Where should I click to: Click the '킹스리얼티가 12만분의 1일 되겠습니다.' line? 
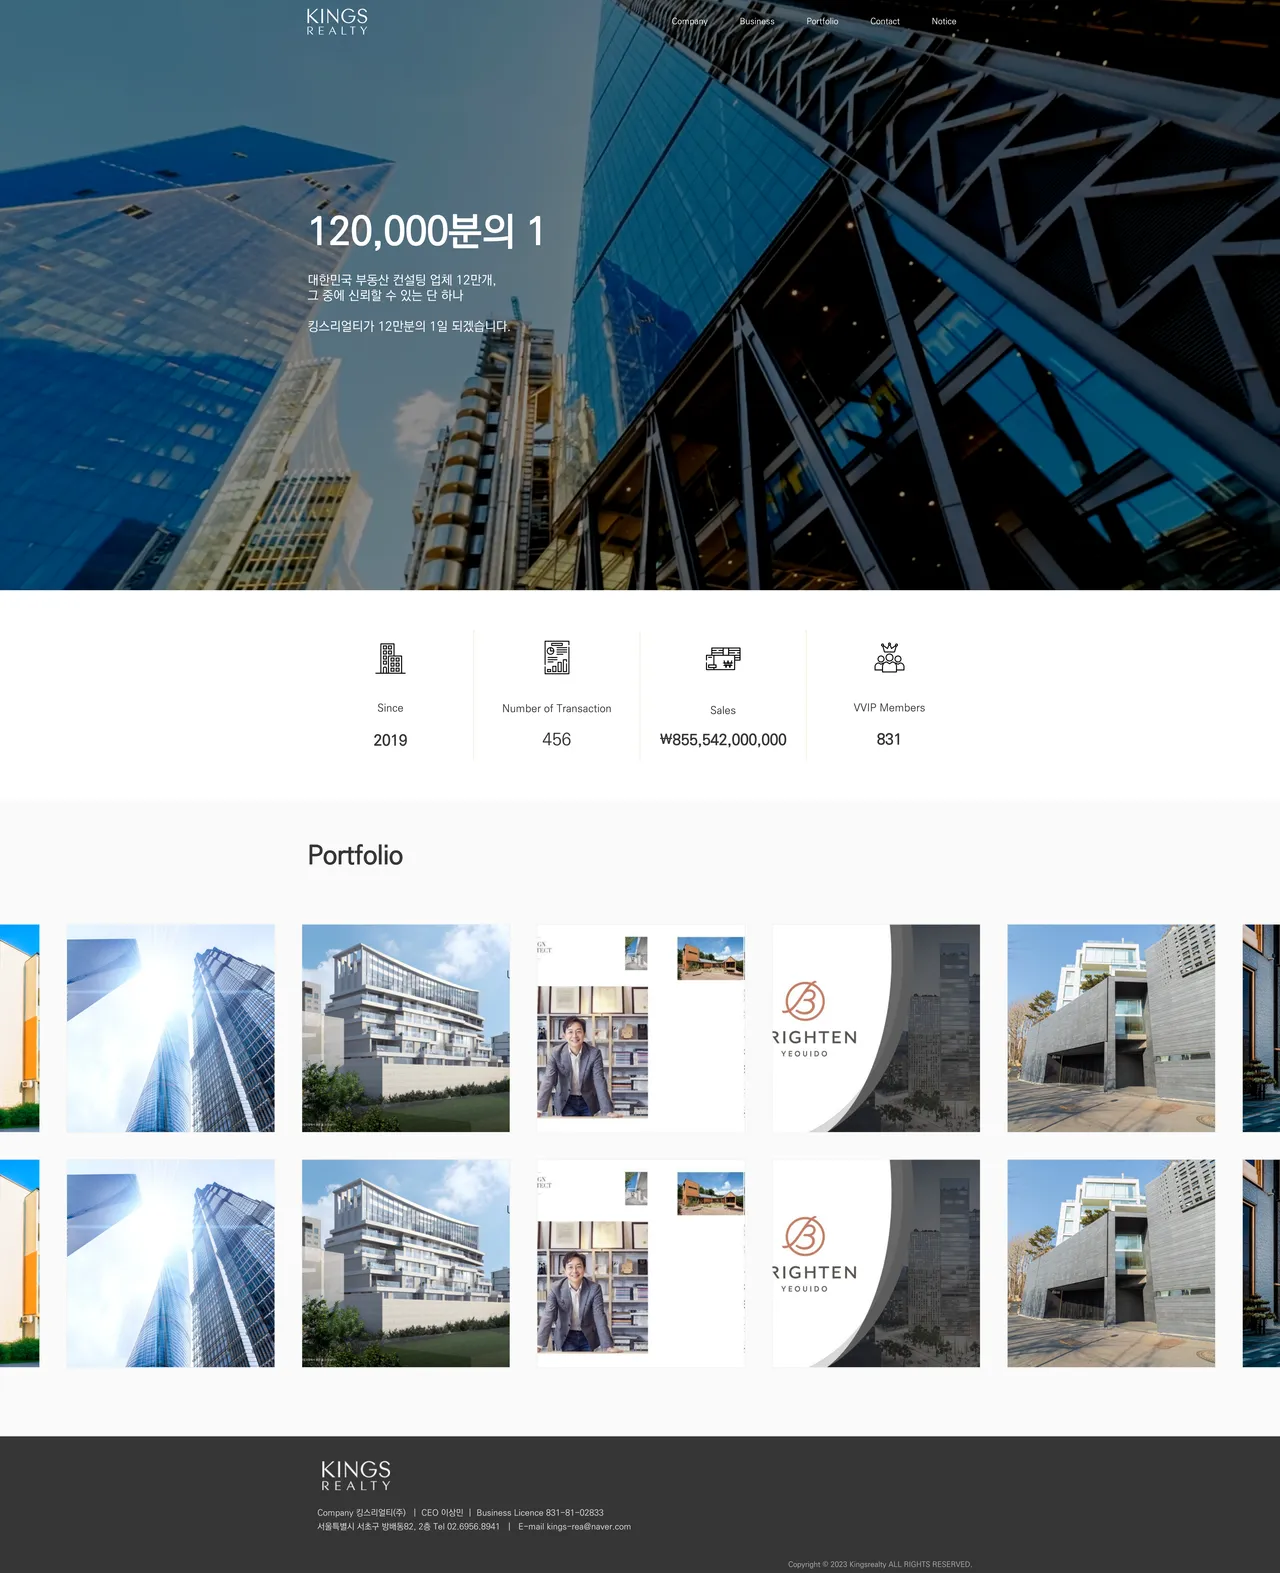coord(409,326)
